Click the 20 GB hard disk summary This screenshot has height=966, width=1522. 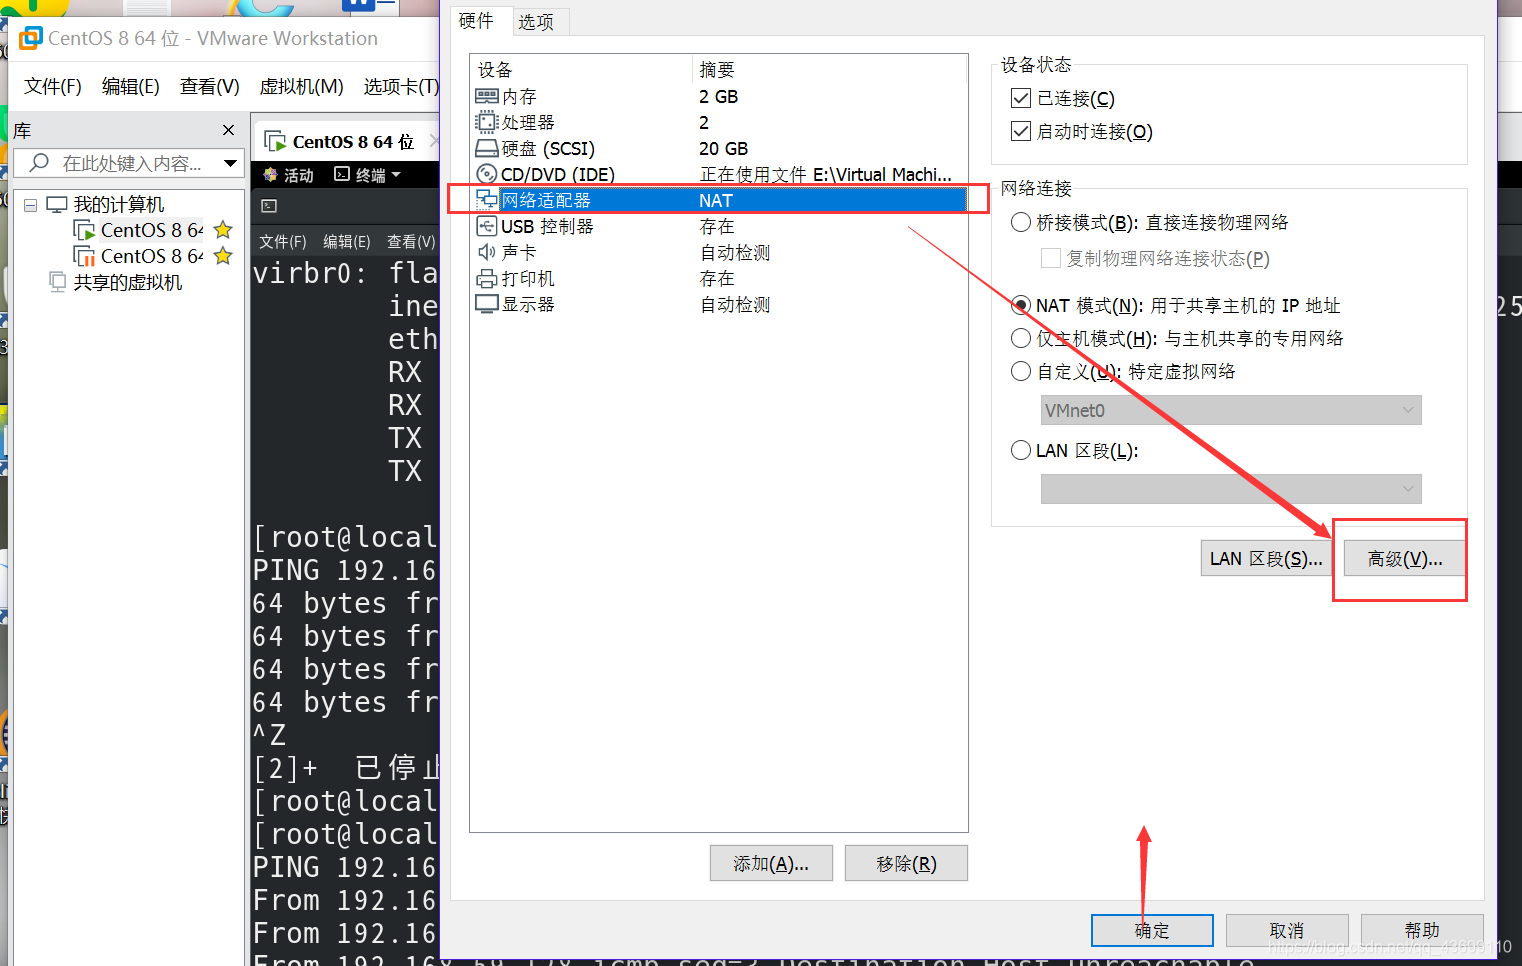pos(723,148)
